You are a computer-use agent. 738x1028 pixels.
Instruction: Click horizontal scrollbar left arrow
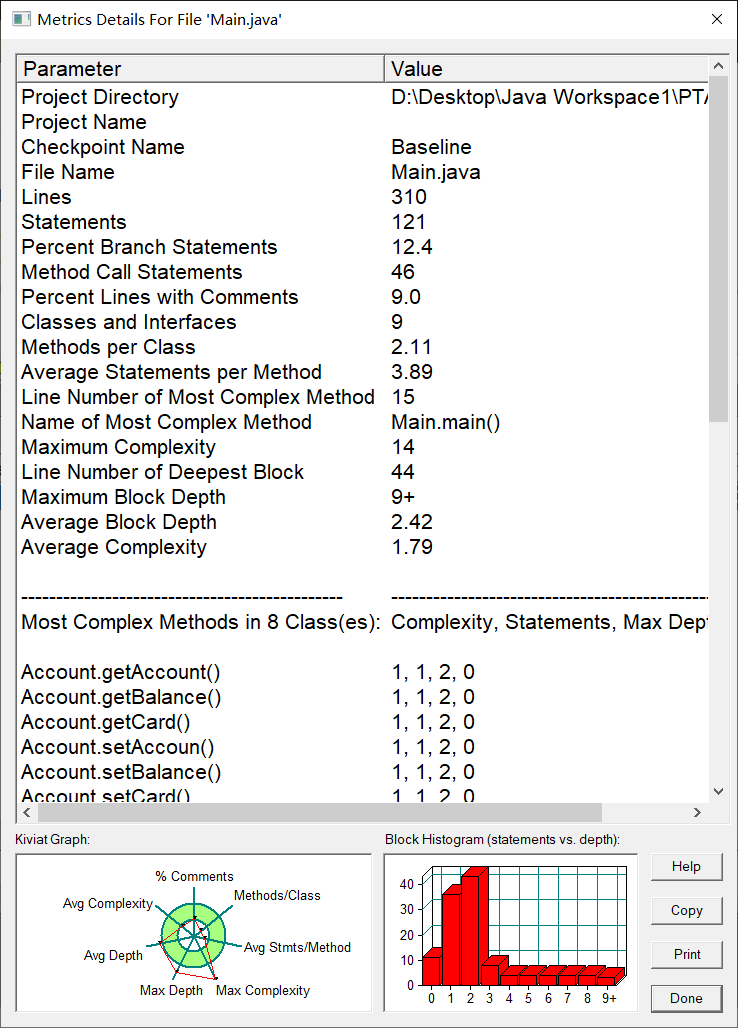[27, 813]
